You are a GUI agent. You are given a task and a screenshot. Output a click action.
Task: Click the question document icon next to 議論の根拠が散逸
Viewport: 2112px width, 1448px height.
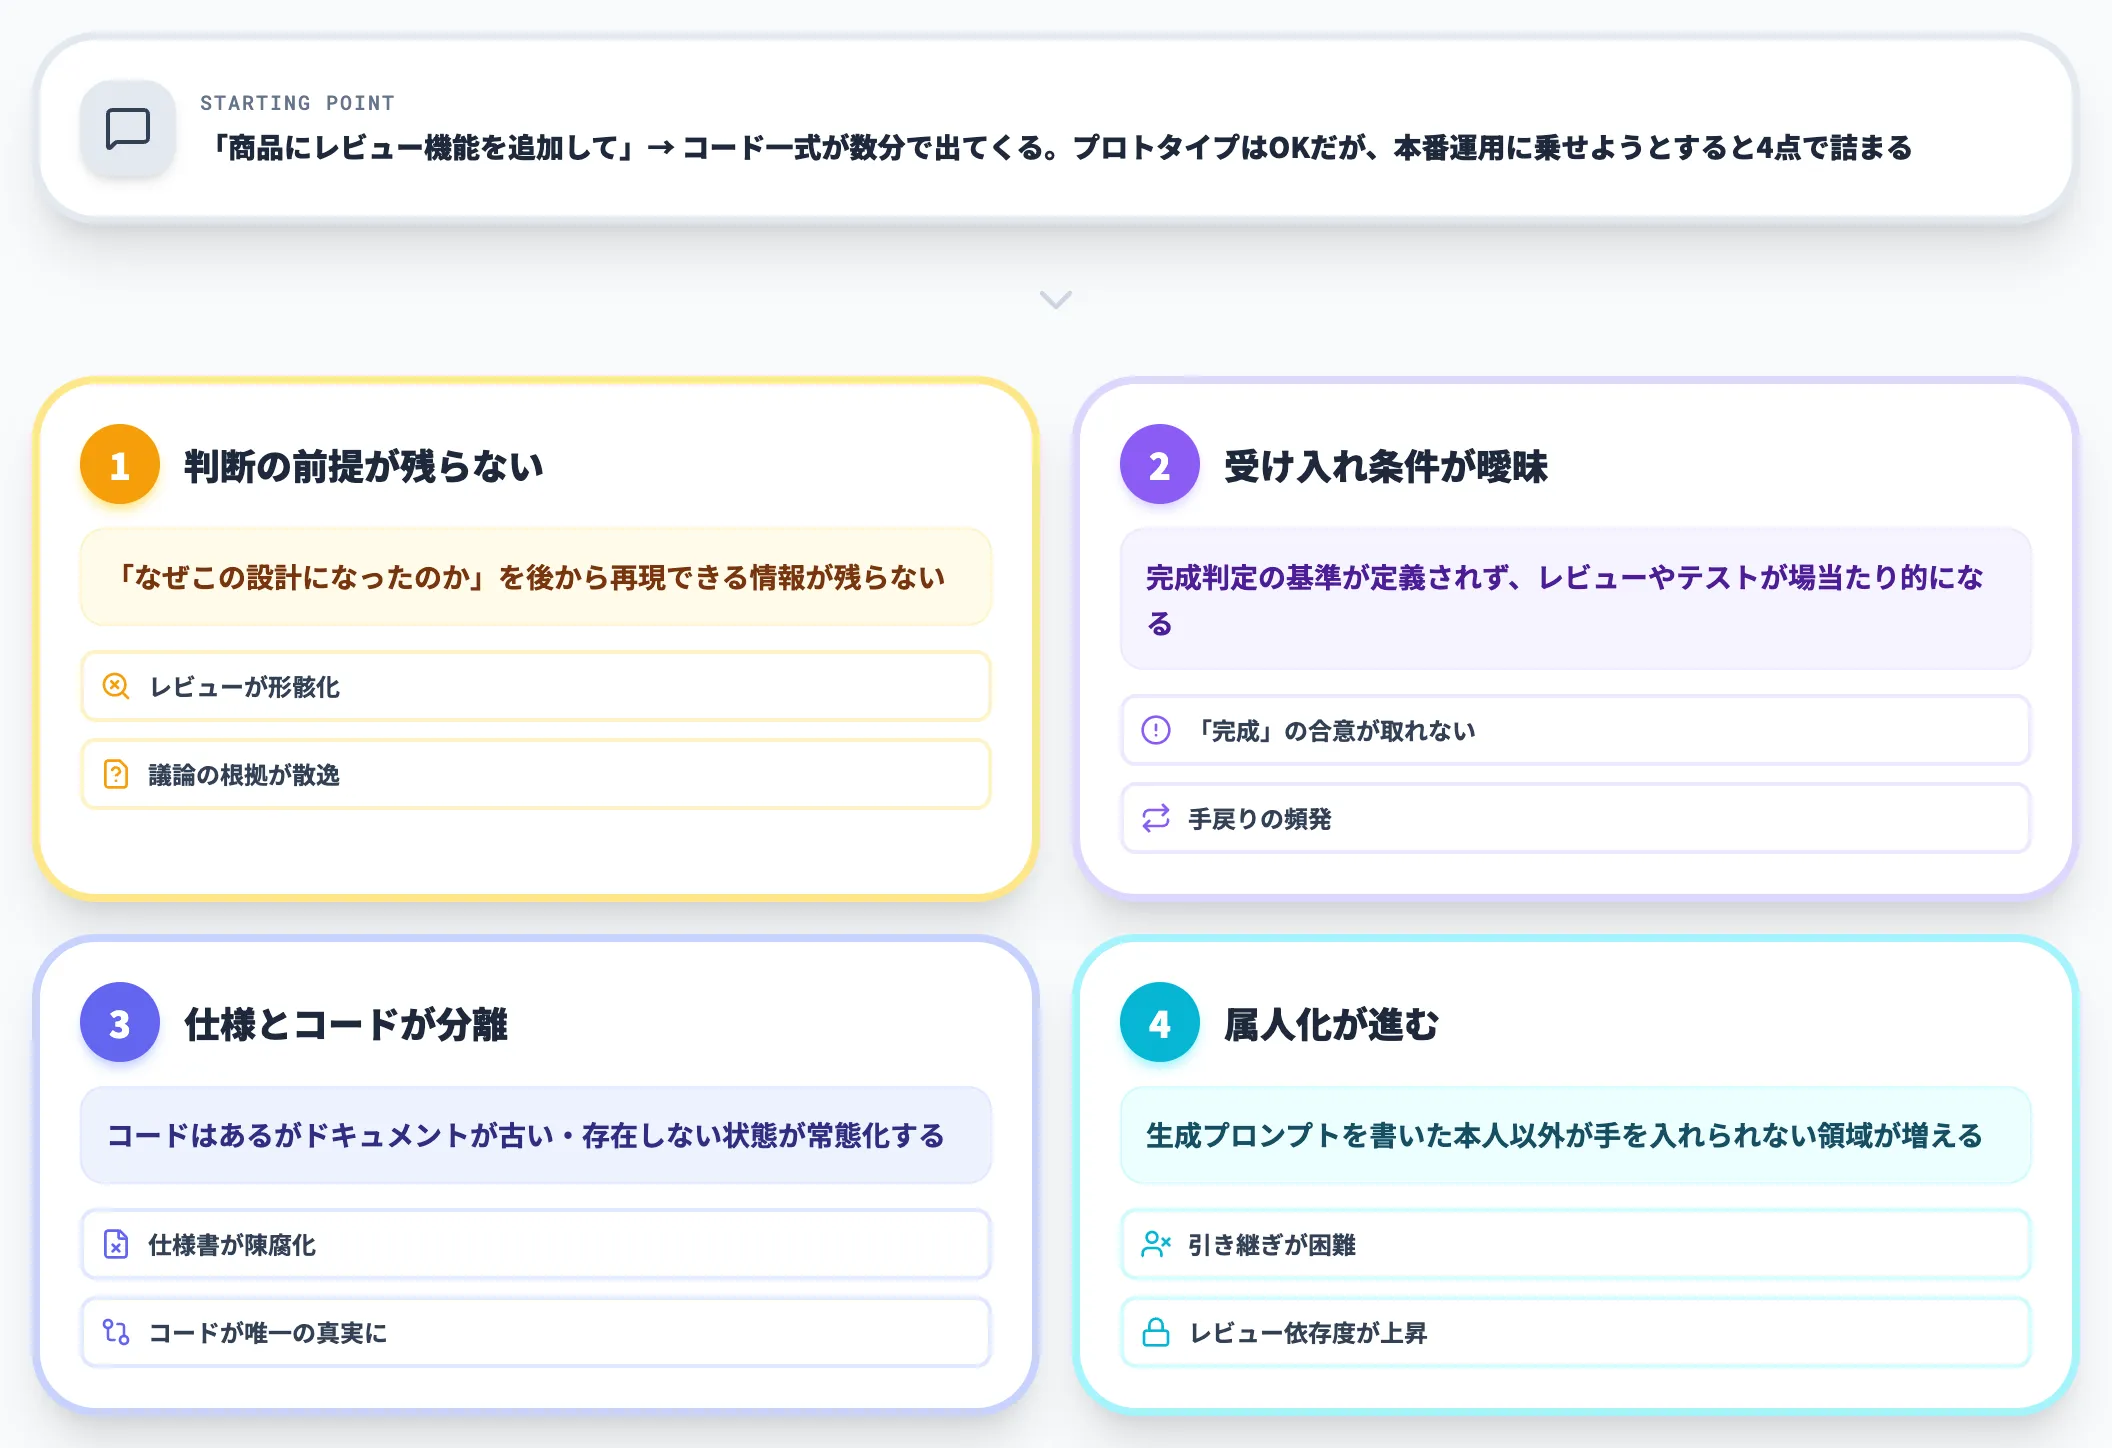click(116, 774)
